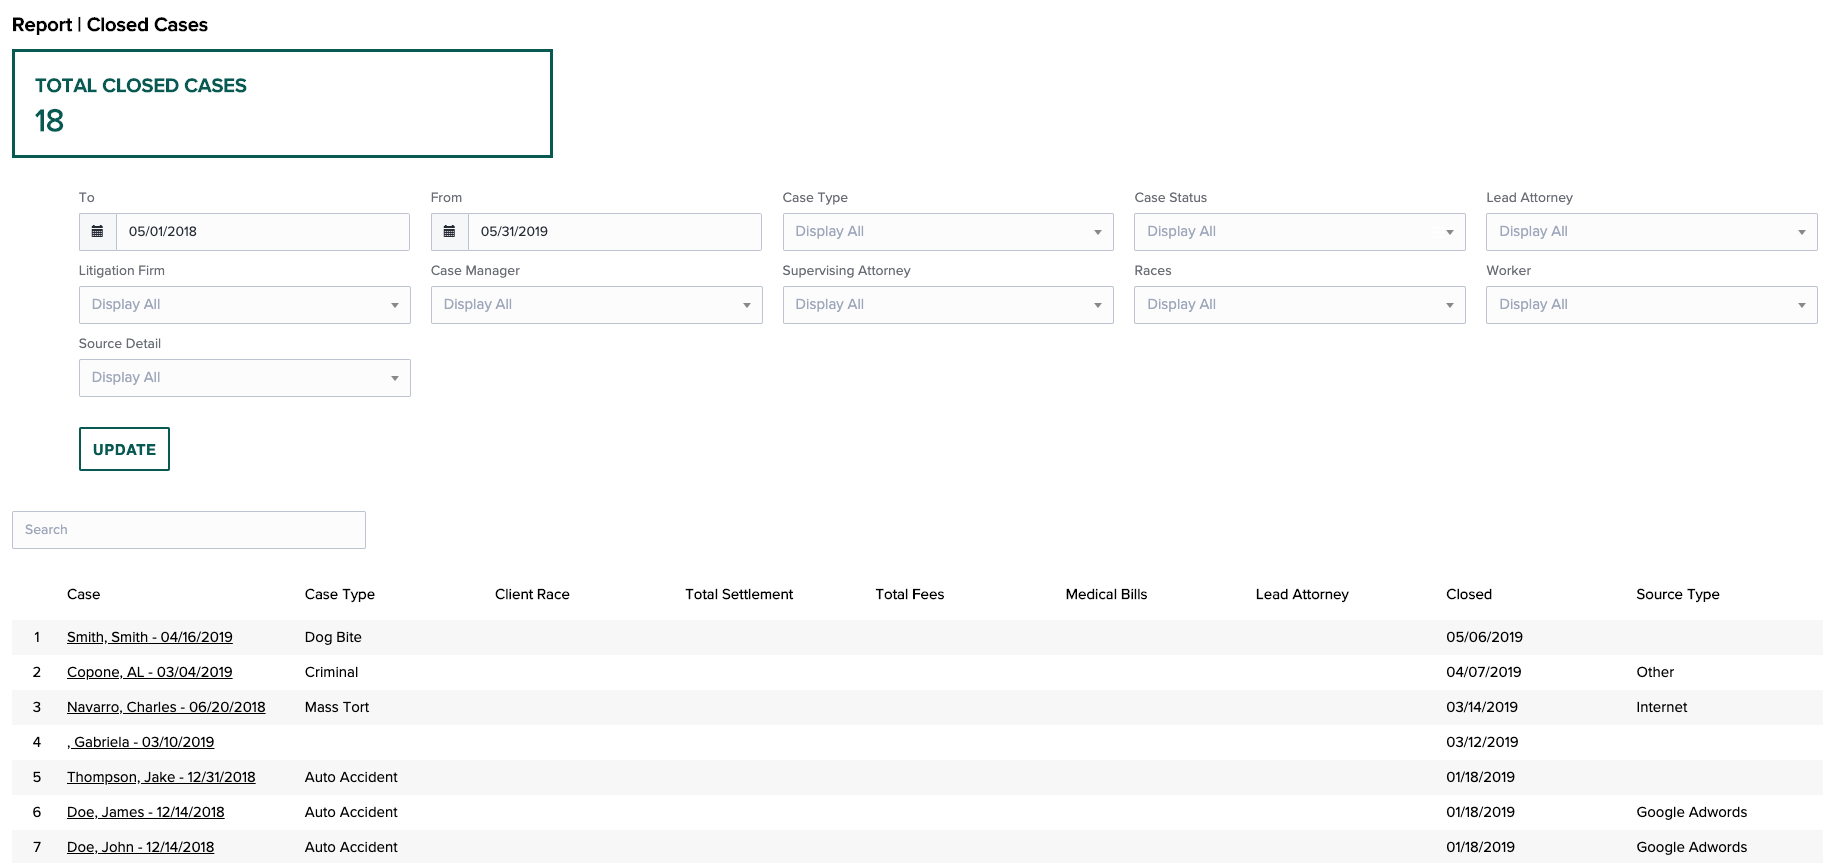Open the Races dropdown
1823x863 pixels.
pos(1300,305)
